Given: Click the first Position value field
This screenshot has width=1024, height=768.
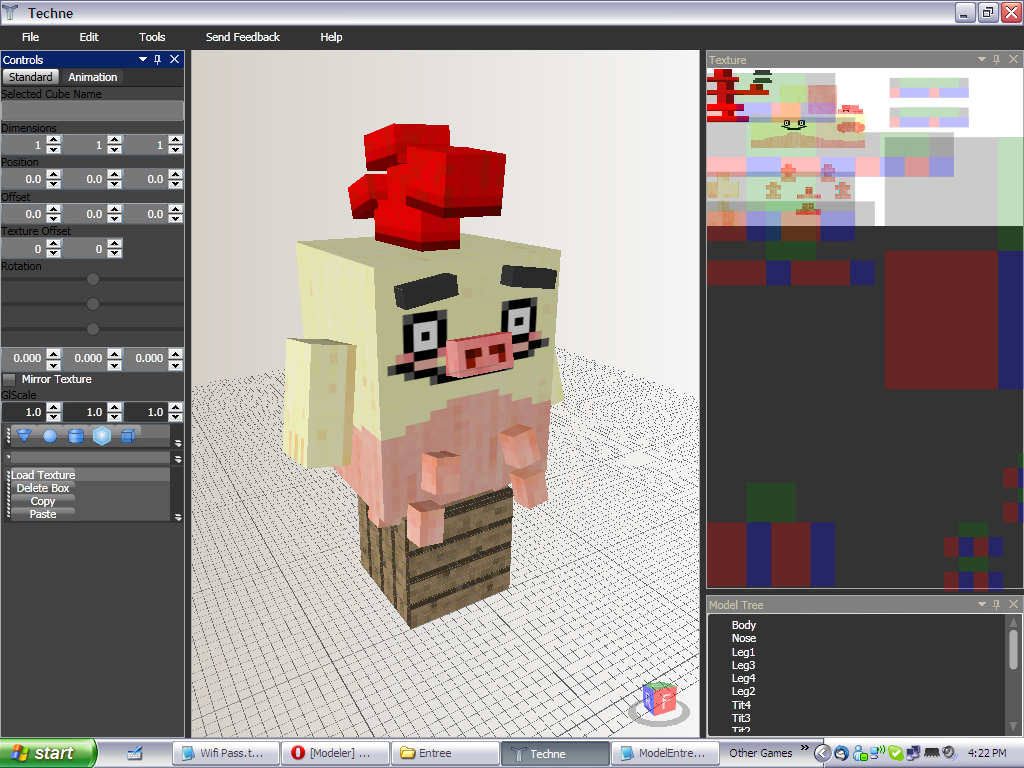Looking at the screenshot, I should coord(24,179).
